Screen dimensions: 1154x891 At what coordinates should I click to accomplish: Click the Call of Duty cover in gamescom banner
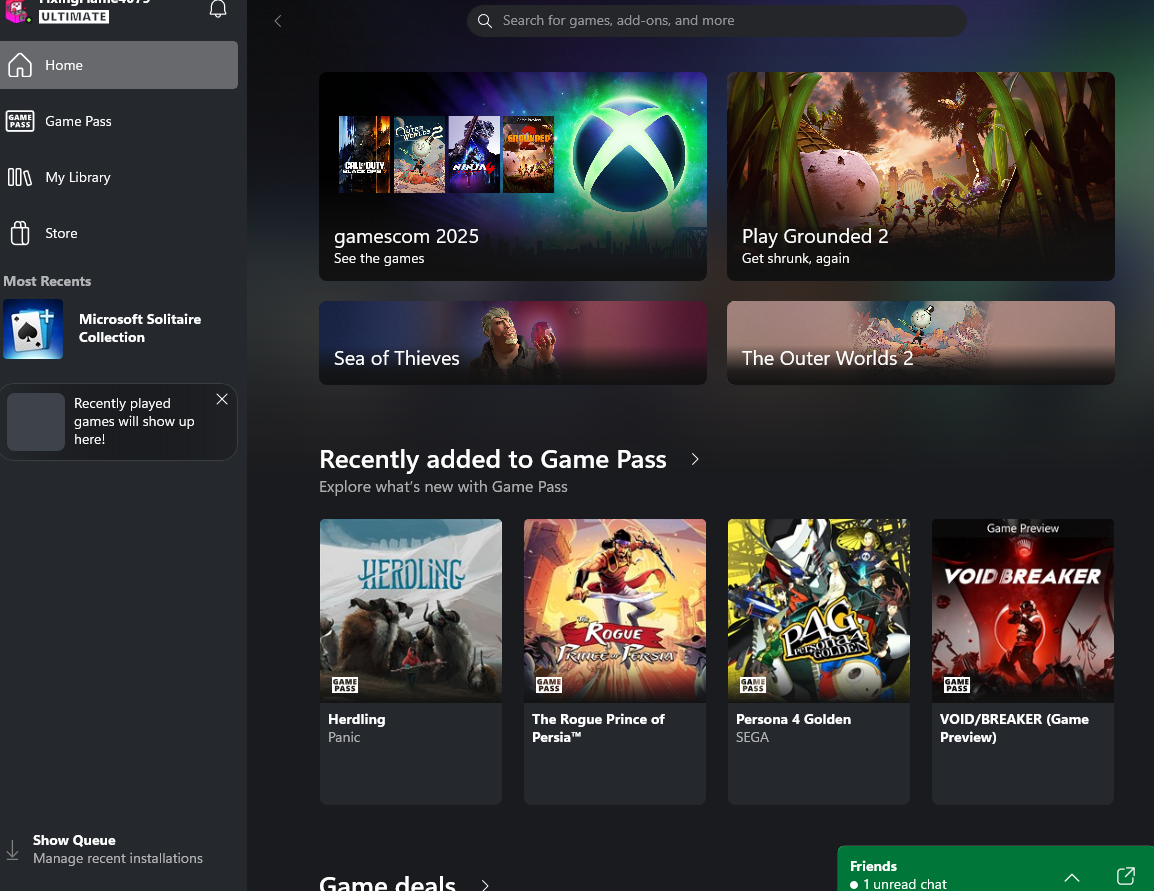pyautogui.click(x=364, y=155)
